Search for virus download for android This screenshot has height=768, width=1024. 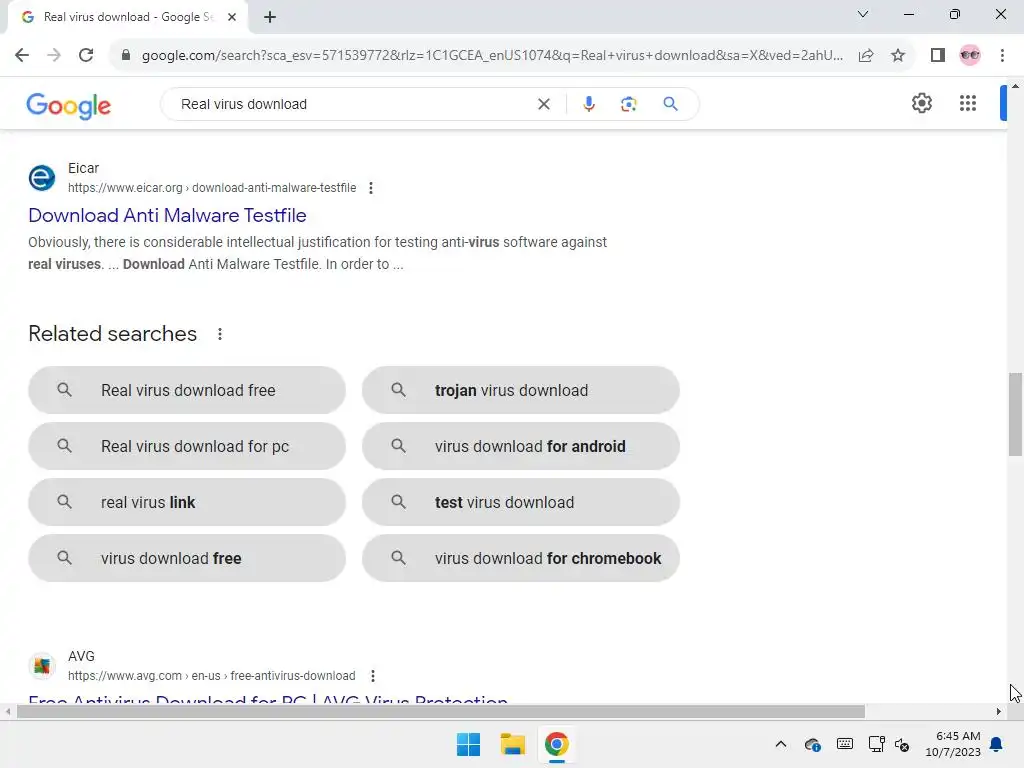pos(520,446)
